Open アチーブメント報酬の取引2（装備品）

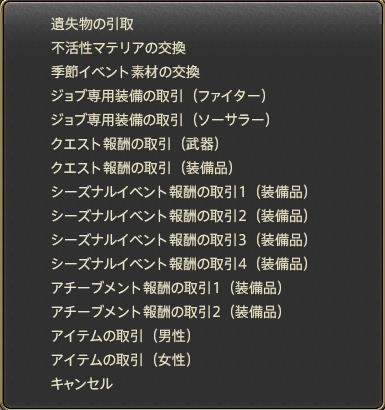pos(168,312)
